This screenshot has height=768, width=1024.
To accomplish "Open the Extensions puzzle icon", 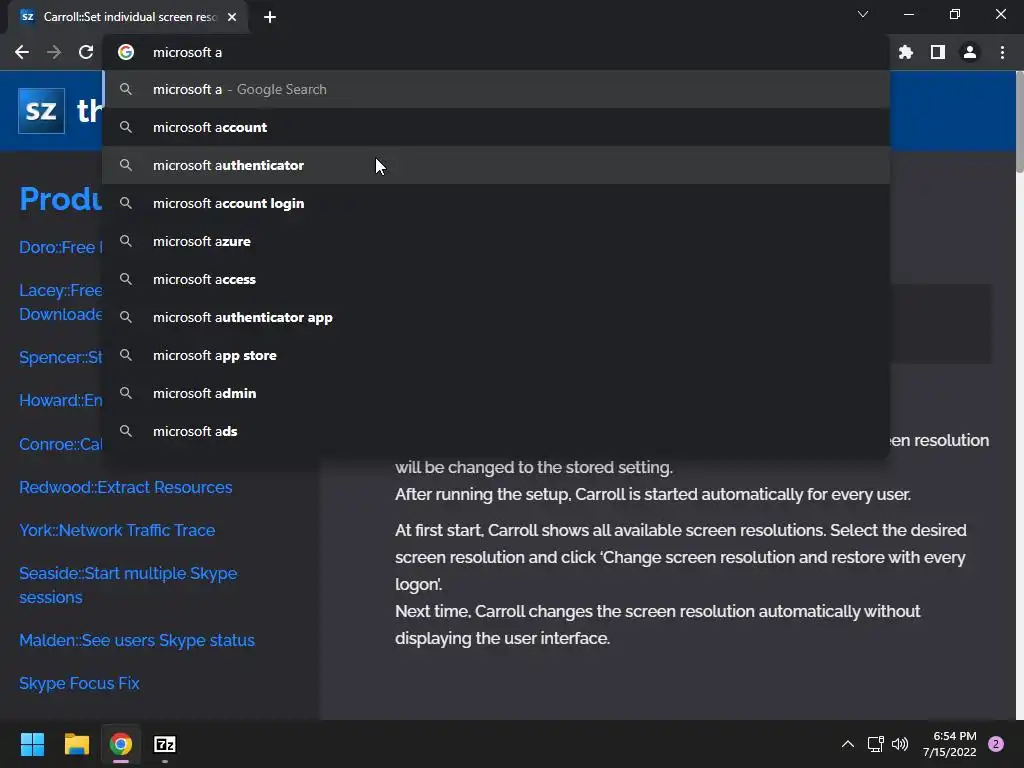I will coord(906,52).
